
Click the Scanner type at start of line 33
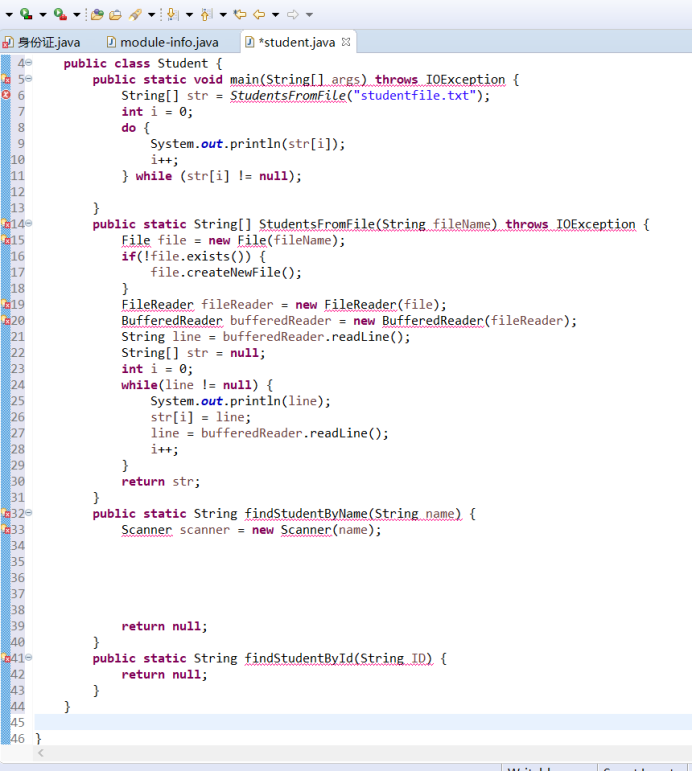[147, 530]
